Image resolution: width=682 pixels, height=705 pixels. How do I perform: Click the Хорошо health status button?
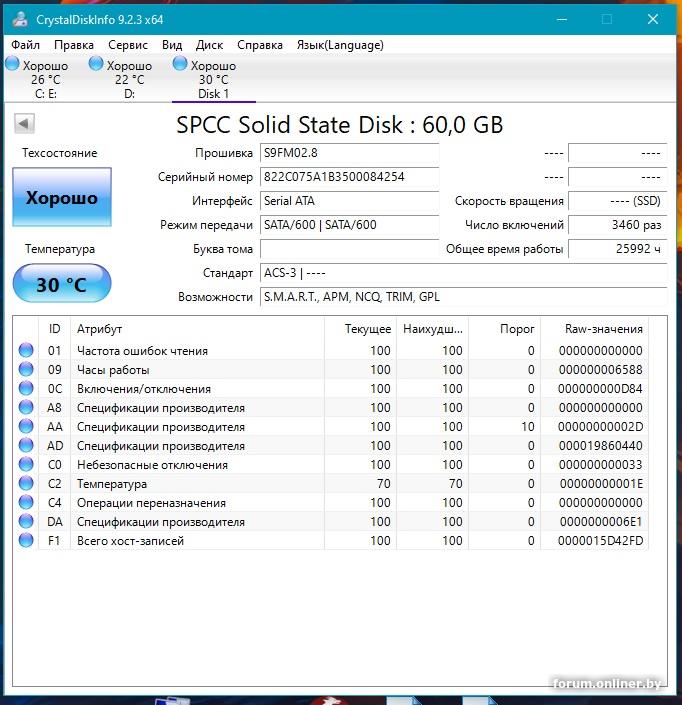pos(62,198)
